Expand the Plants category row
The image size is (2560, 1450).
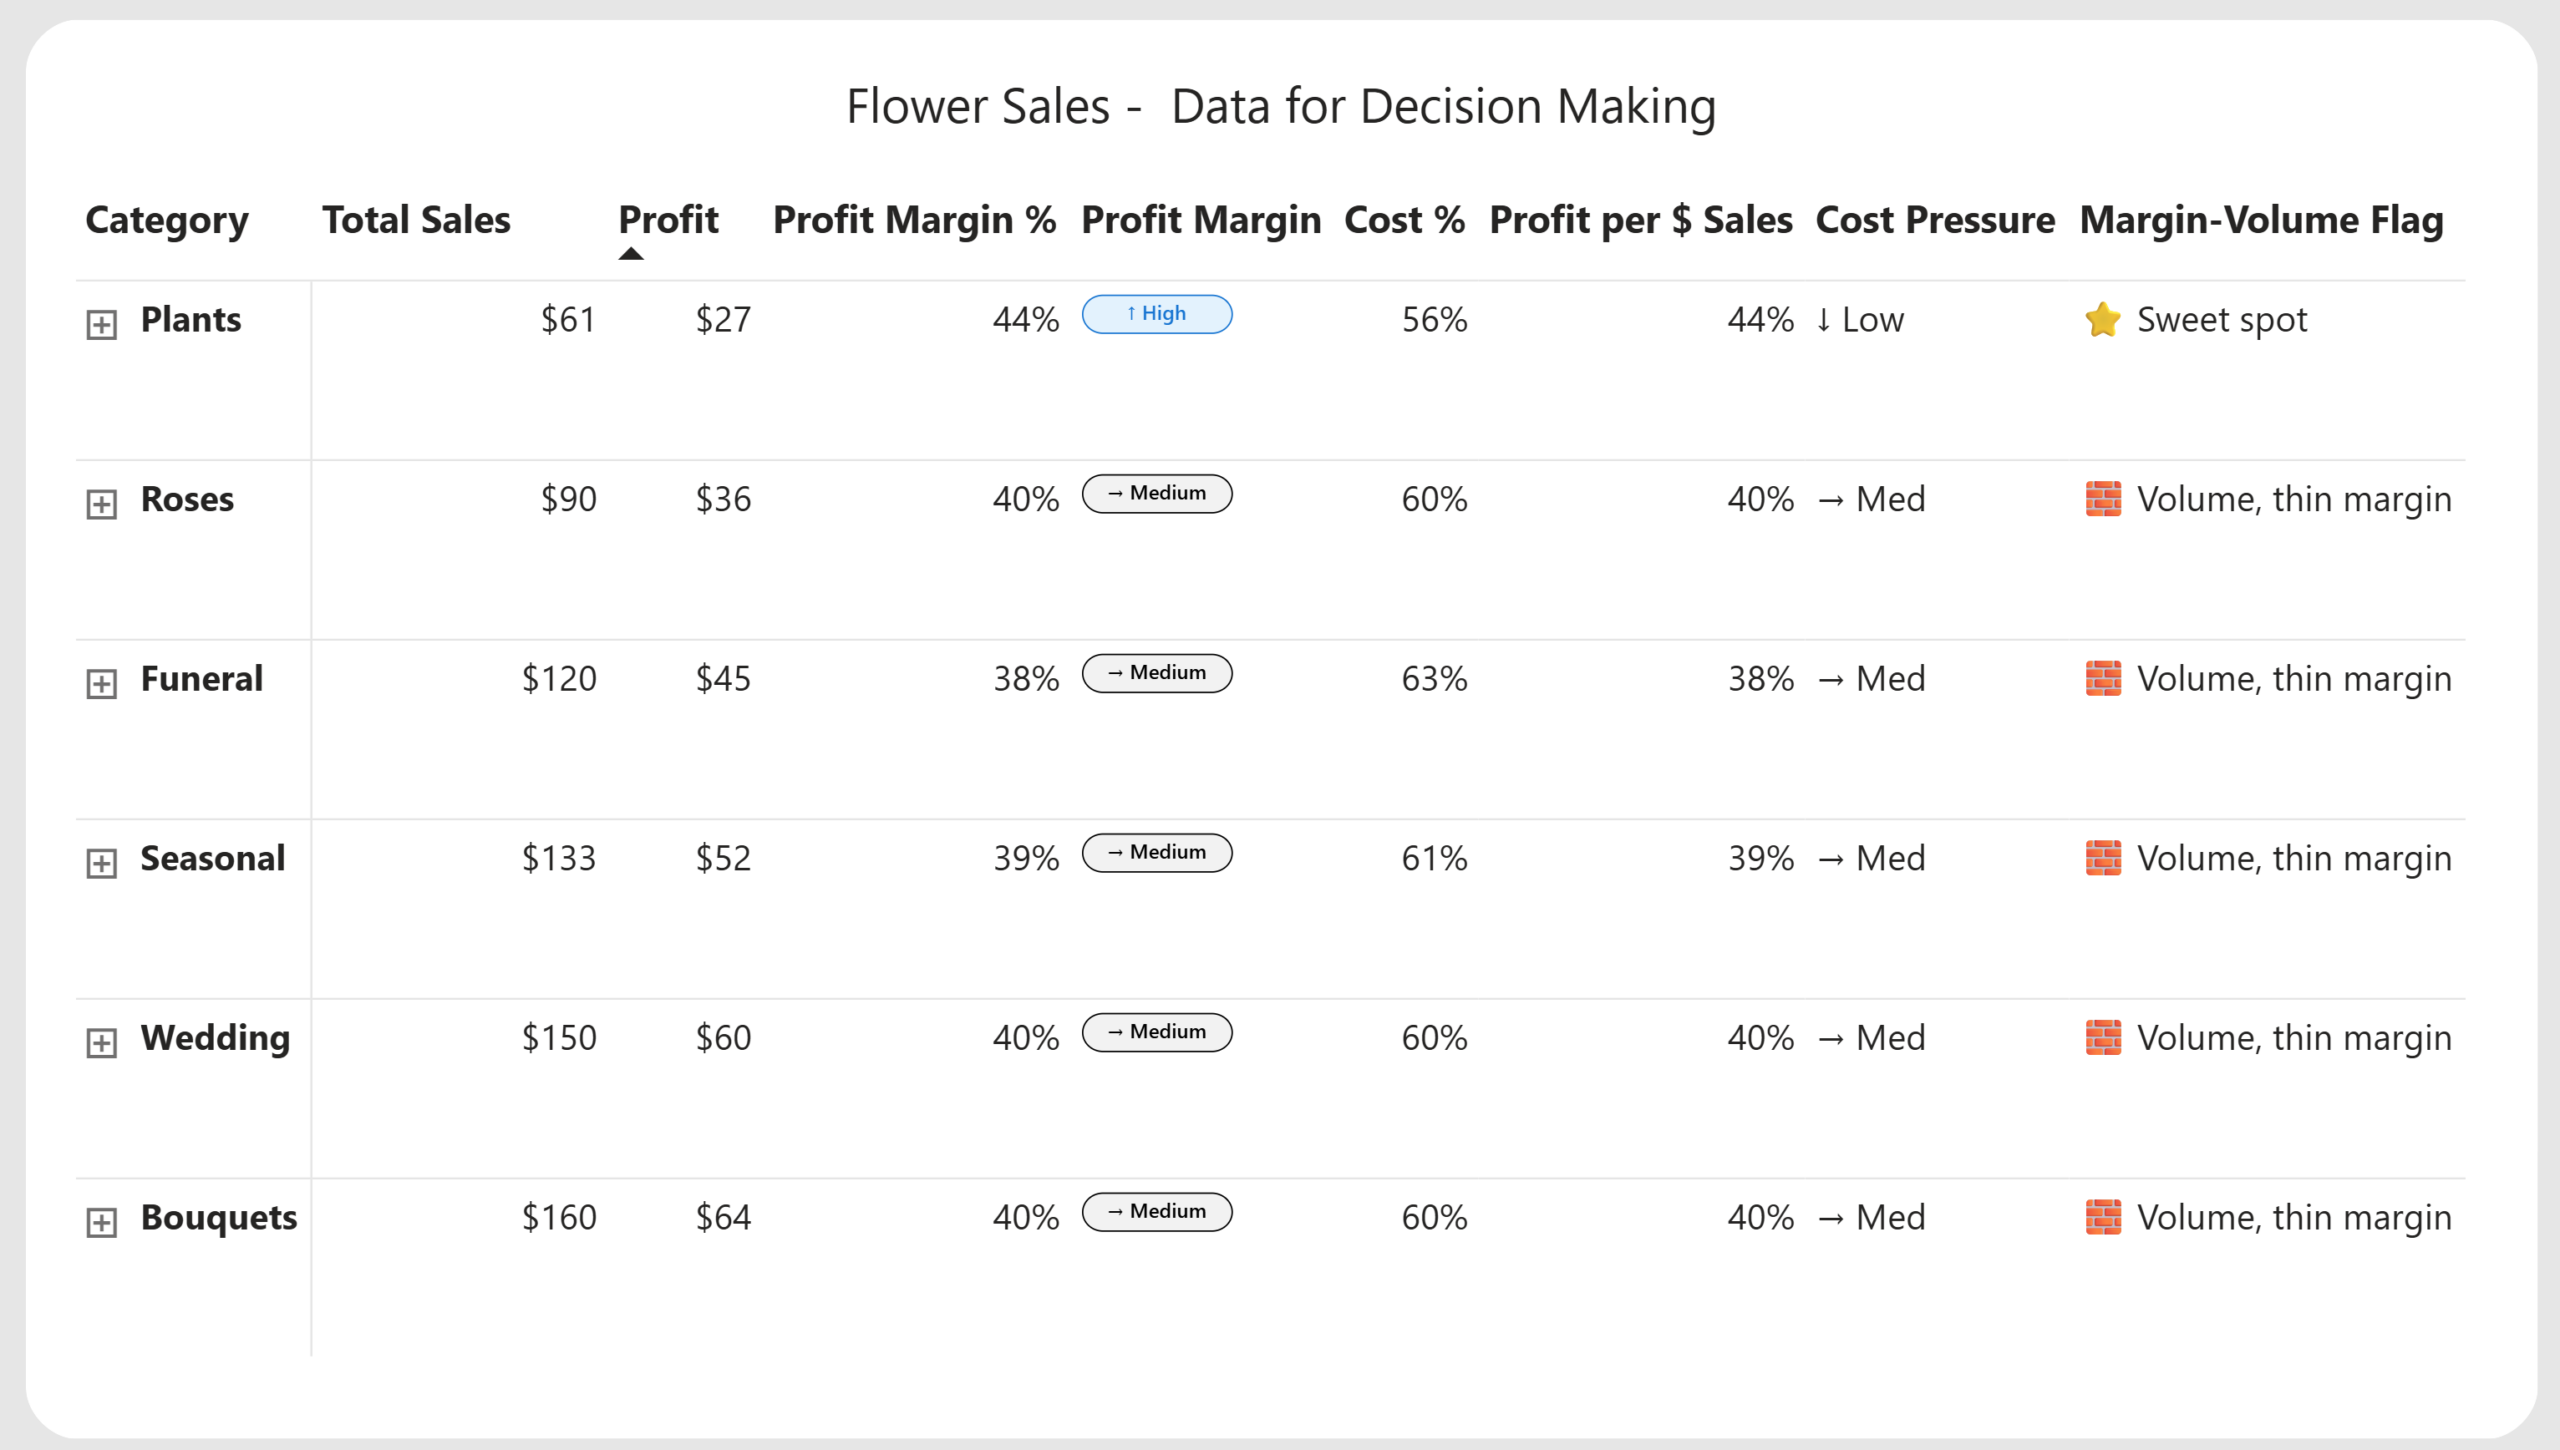[101, 324]
